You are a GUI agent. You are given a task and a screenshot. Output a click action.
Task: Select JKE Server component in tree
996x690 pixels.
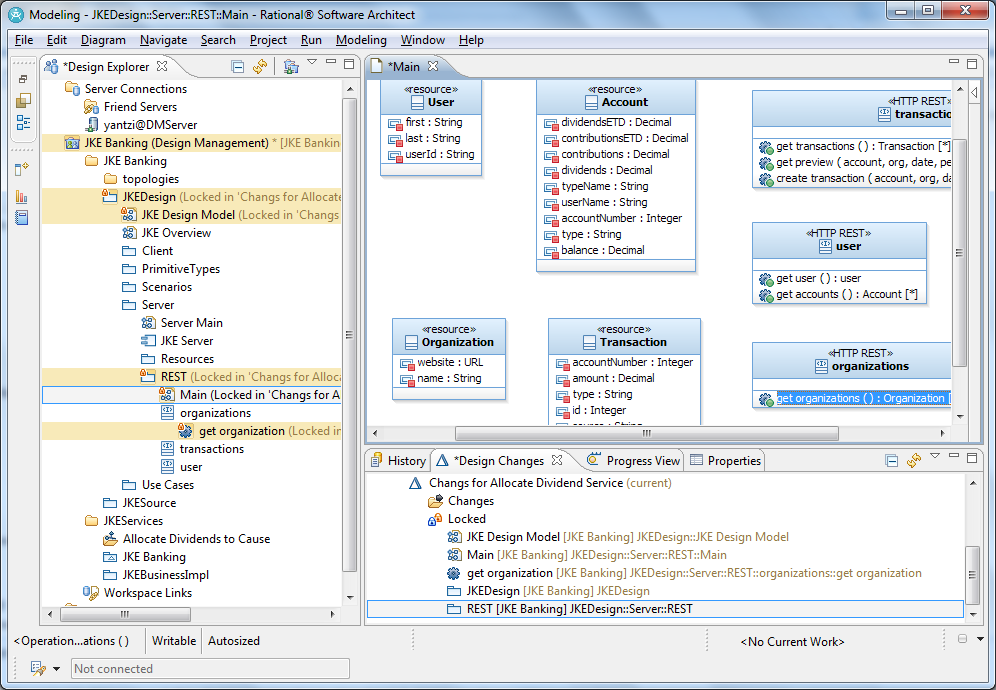tap(187, 341)
